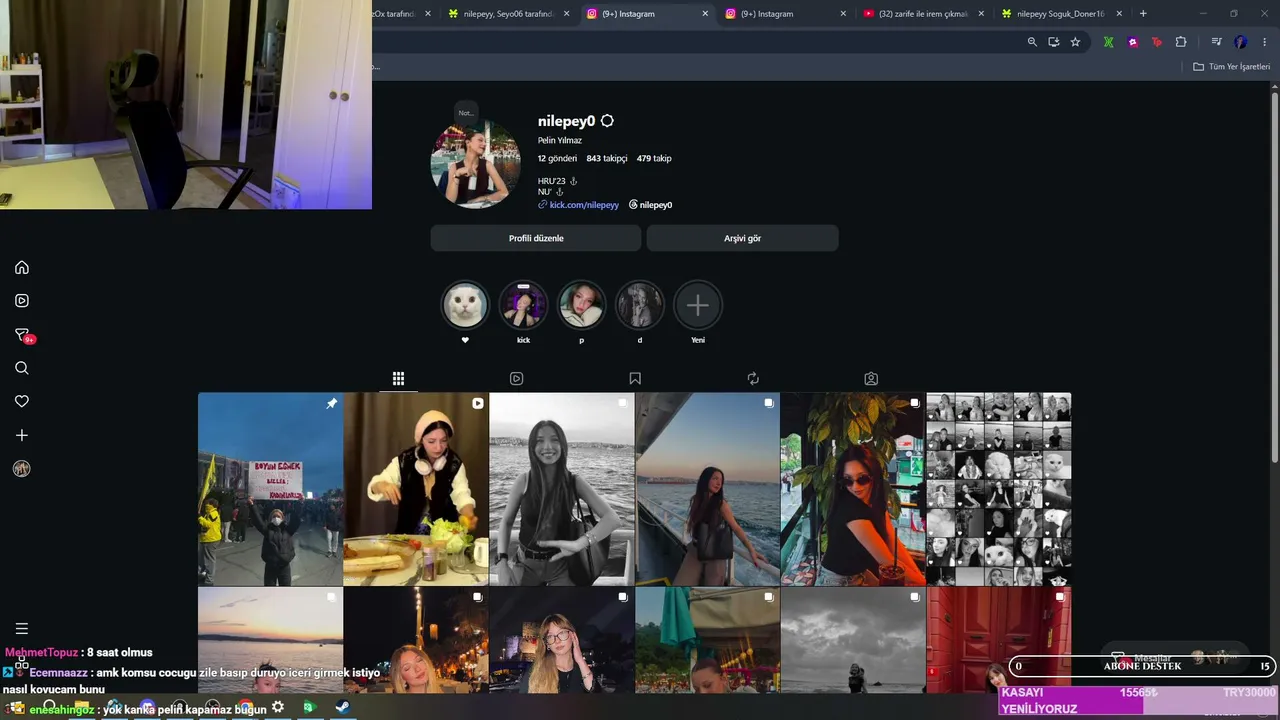
Task: Click the Profili düzenle button
Action: click(x=536, y=238)
